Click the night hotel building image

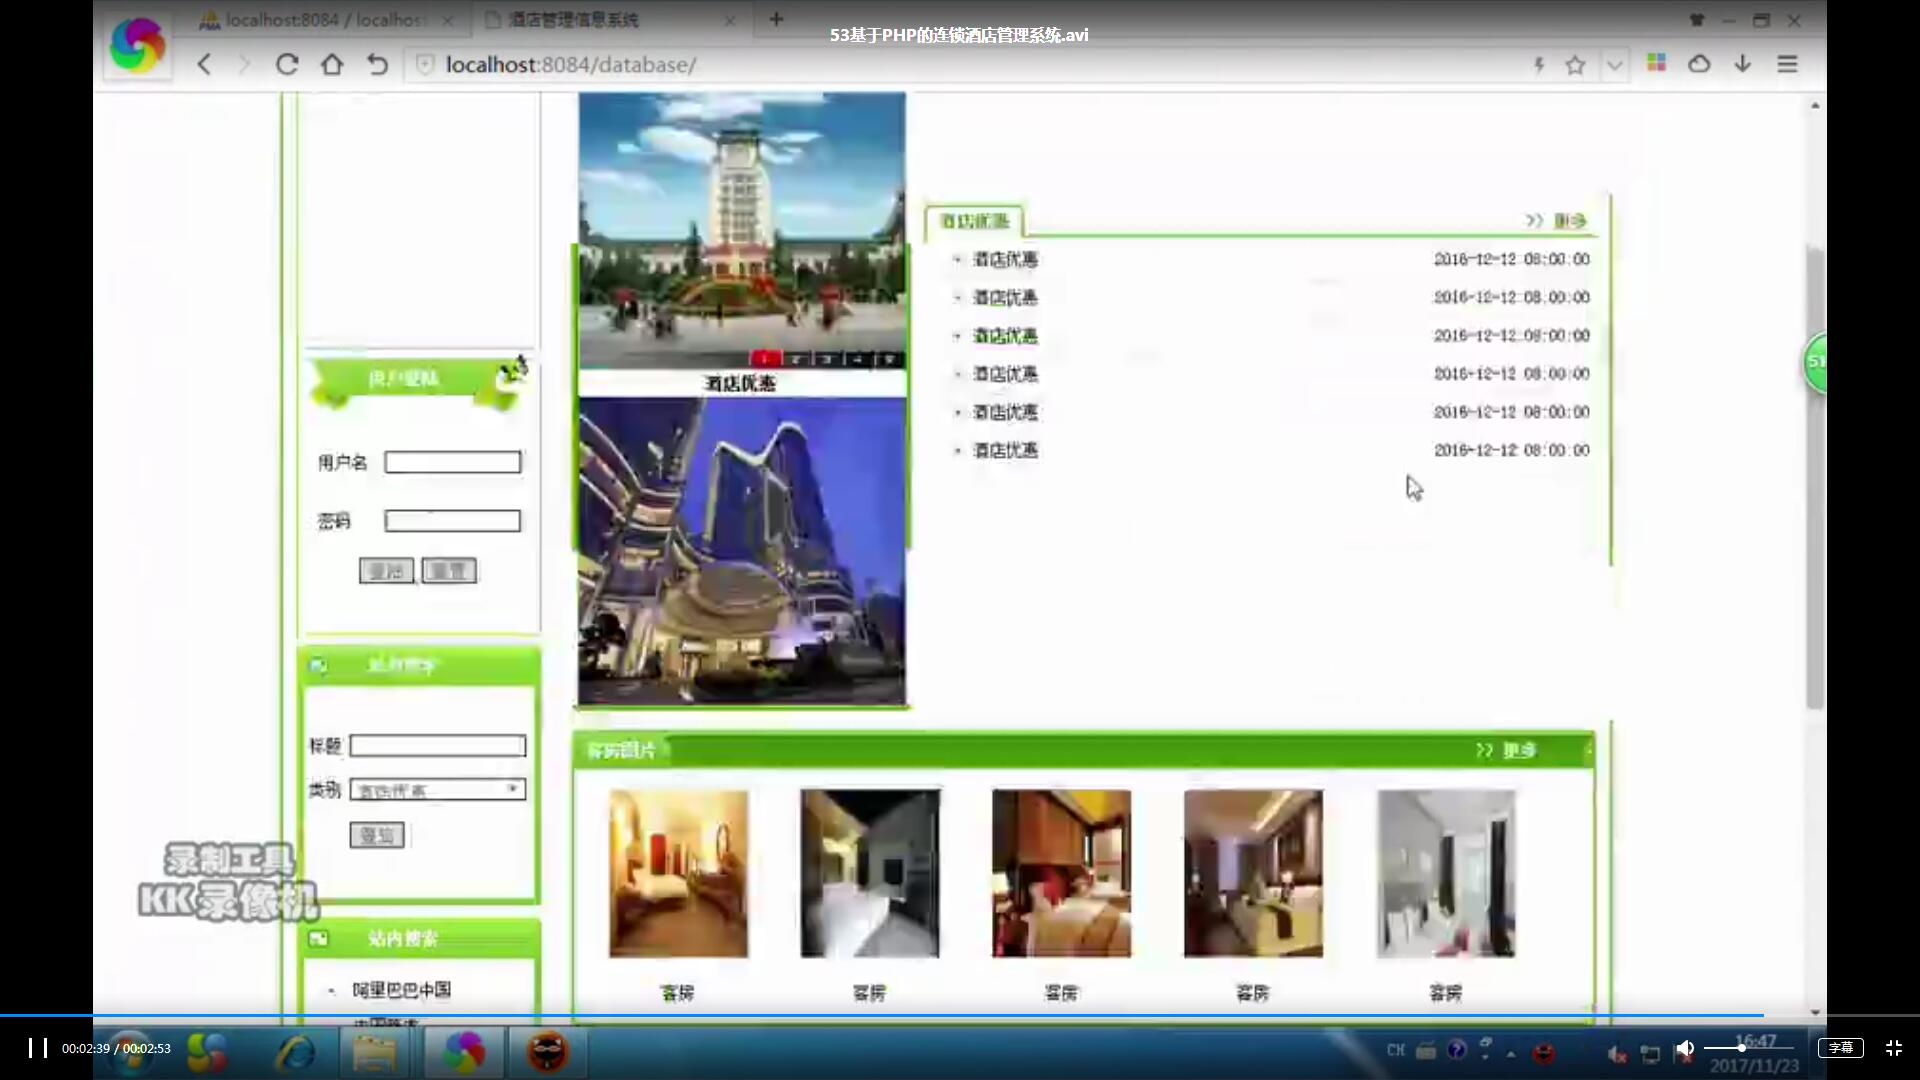click(742, 552)
